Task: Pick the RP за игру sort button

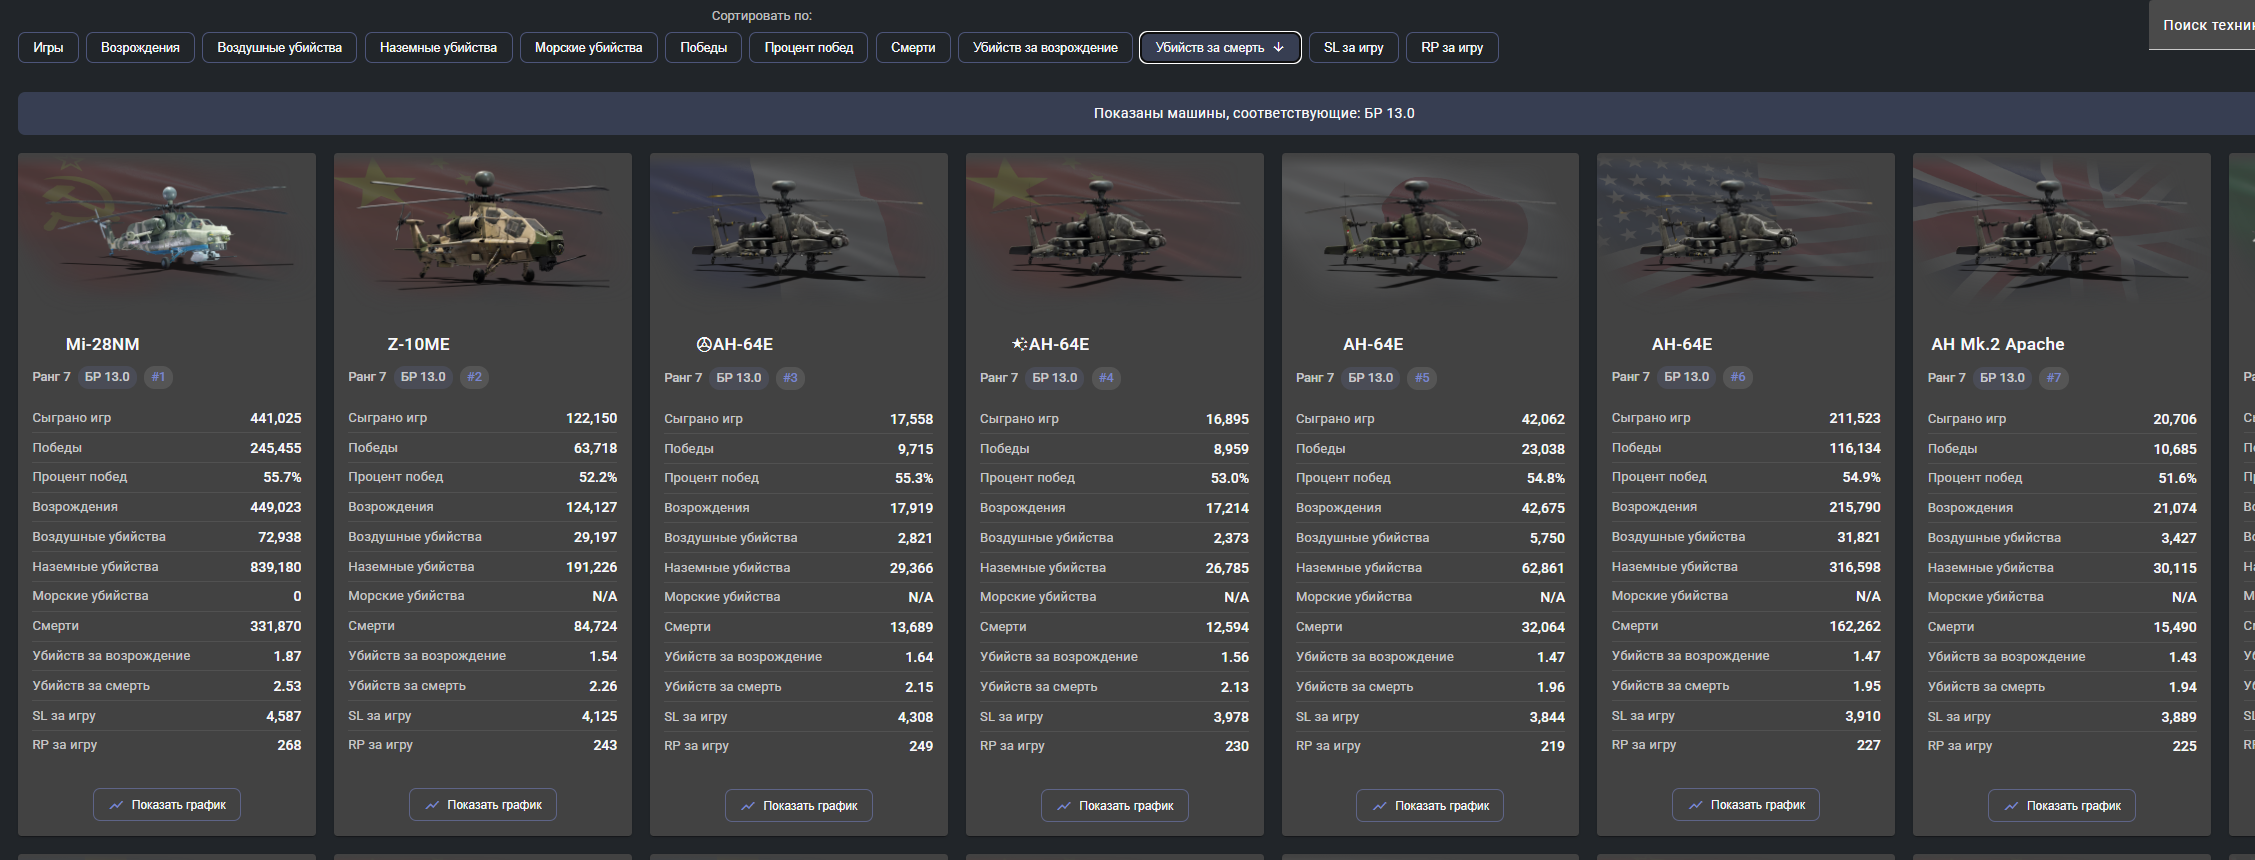Action: click(x=1452, y=48)
